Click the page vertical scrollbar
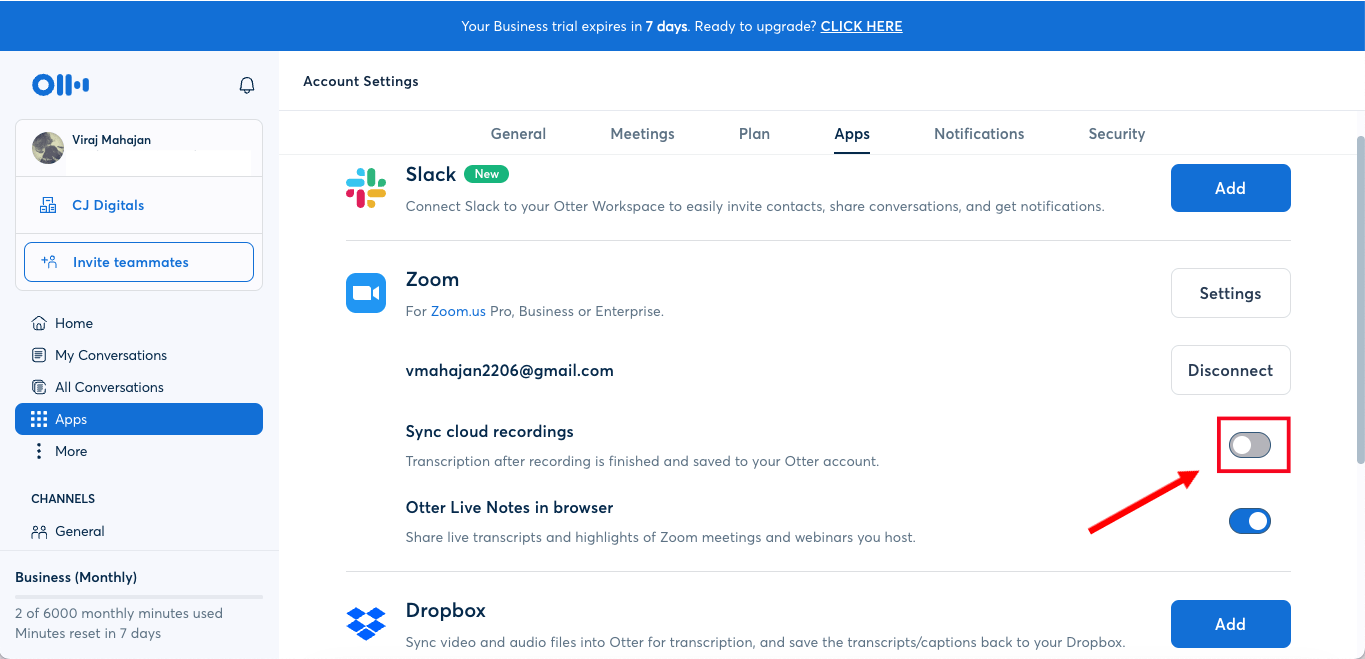 click(1359, 300)
